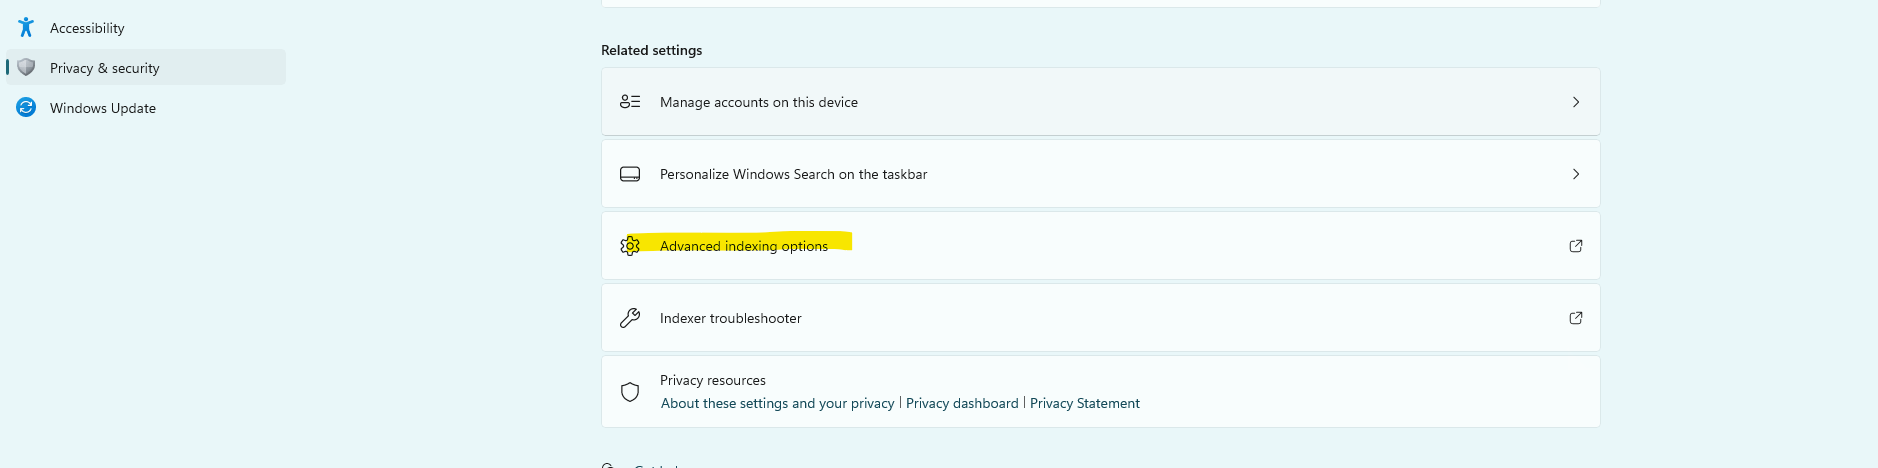Open About these settings and your privacy link
This screenshot has height=468, width=1878.
[778, 403]
